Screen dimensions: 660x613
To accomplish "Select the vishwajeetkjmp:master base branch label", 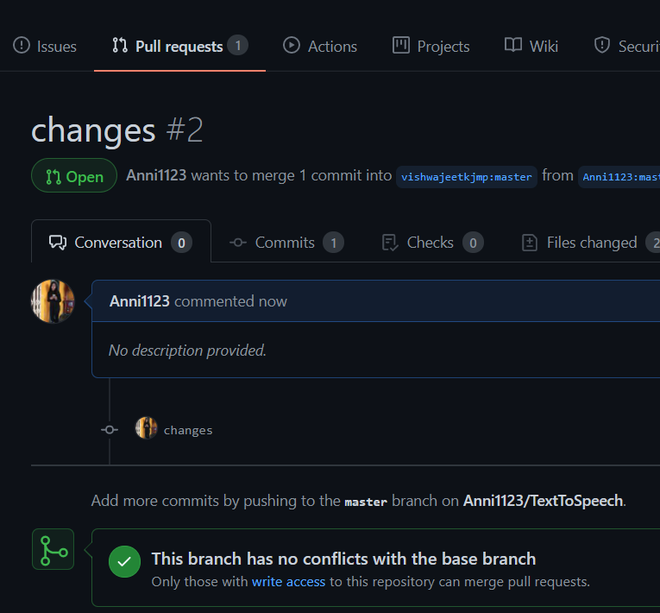I will 466,177.
